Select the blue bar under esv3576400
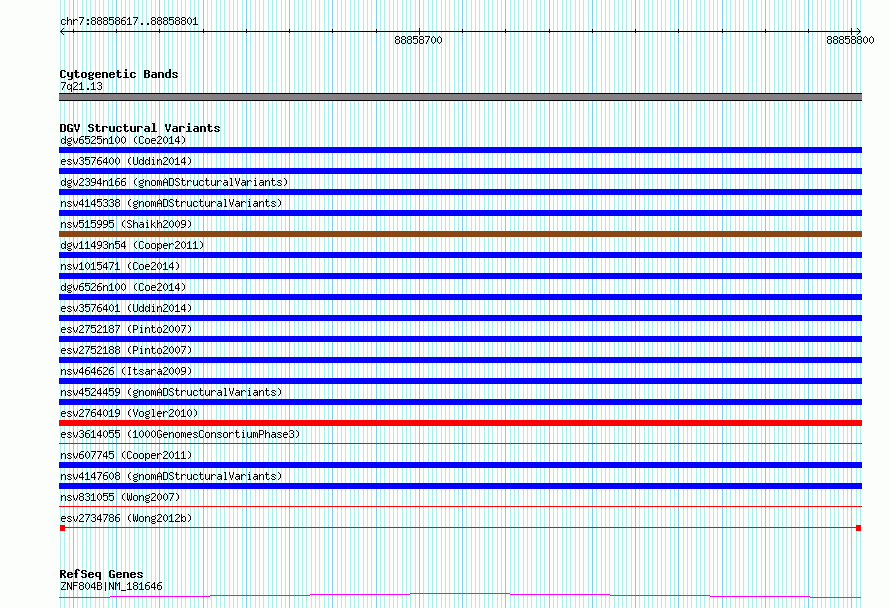Image resolution: width=890 pixels, height=608 pixels. [460, 171]
